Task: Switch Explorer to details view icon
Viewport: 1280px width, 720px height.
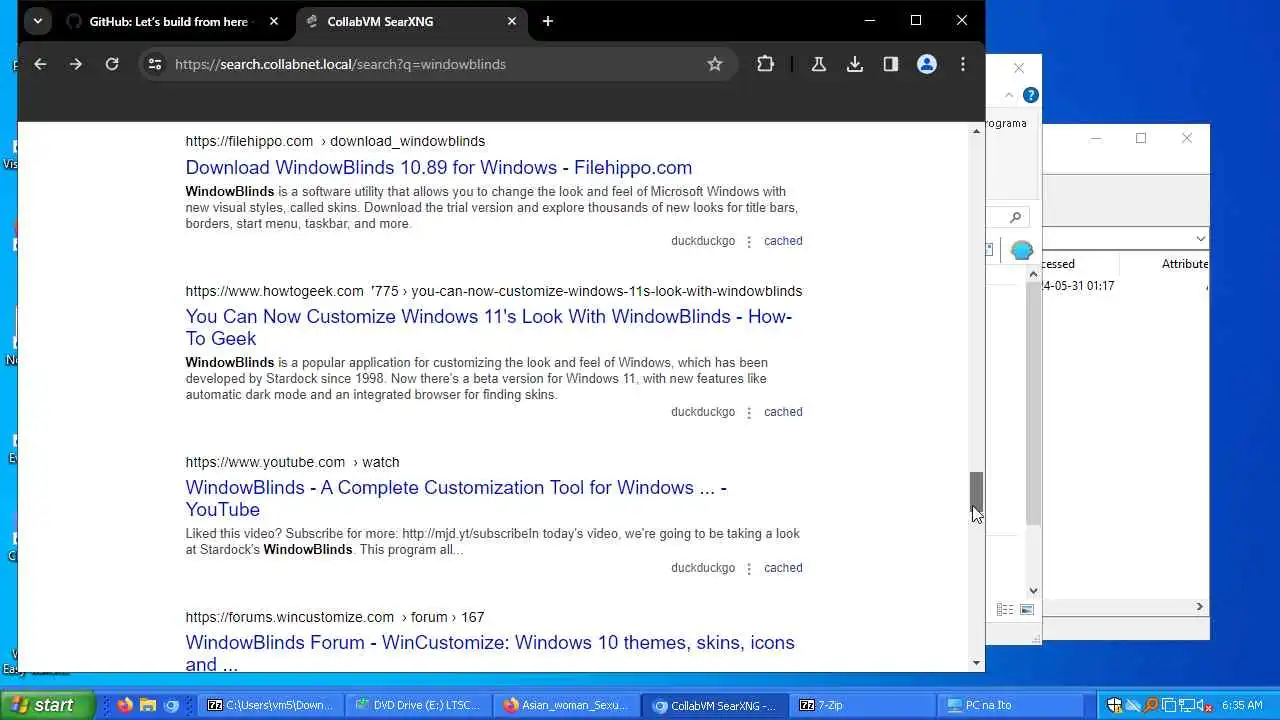Action: (1005, 609)
